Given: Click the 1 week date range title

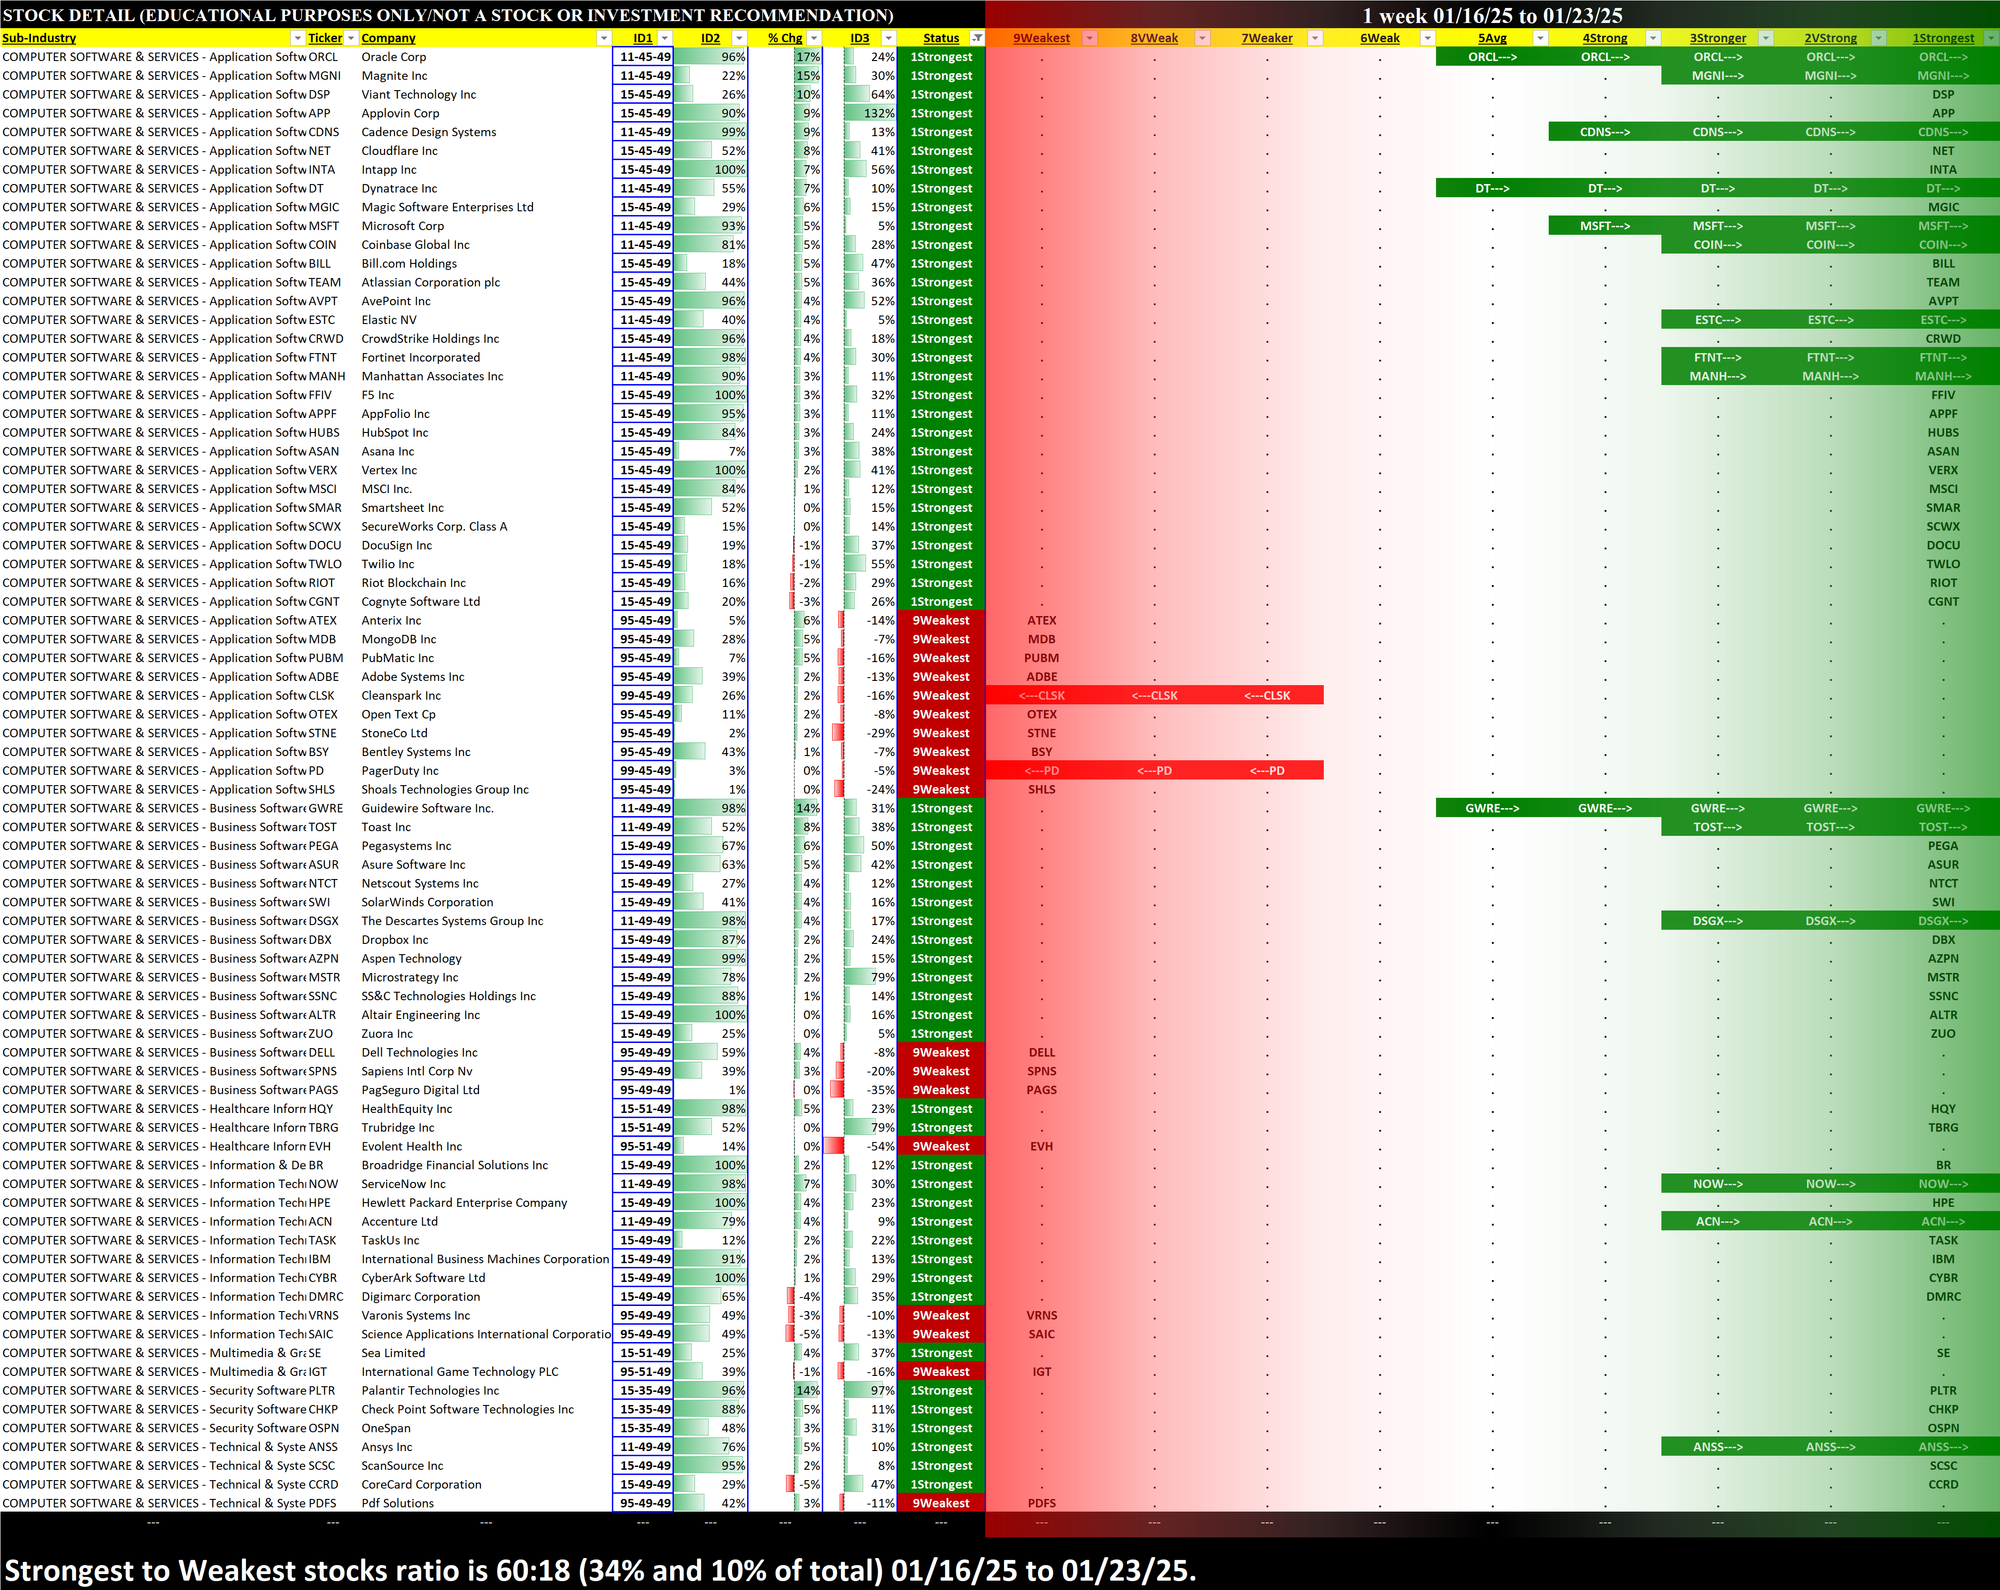Looking at the screenshot, I should coord(1491,15).
